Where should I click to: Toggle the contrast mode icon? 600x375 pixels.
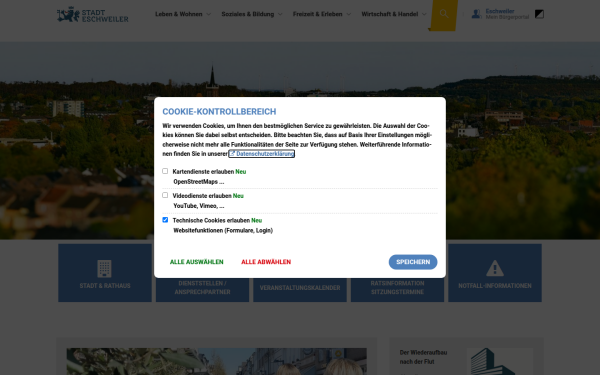tap(539, 14)
